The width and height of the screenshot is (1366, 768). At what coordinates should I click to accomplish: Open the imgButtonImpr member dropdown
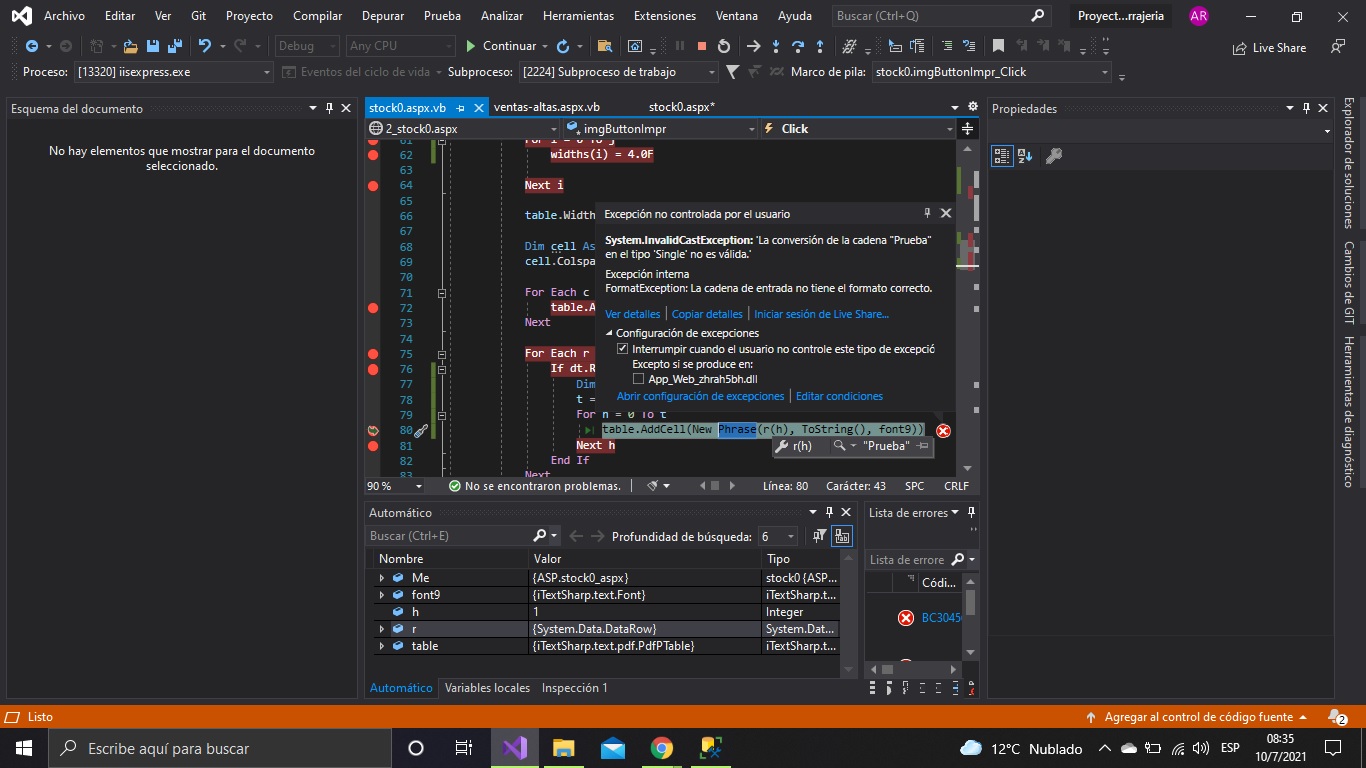point(660,129)
